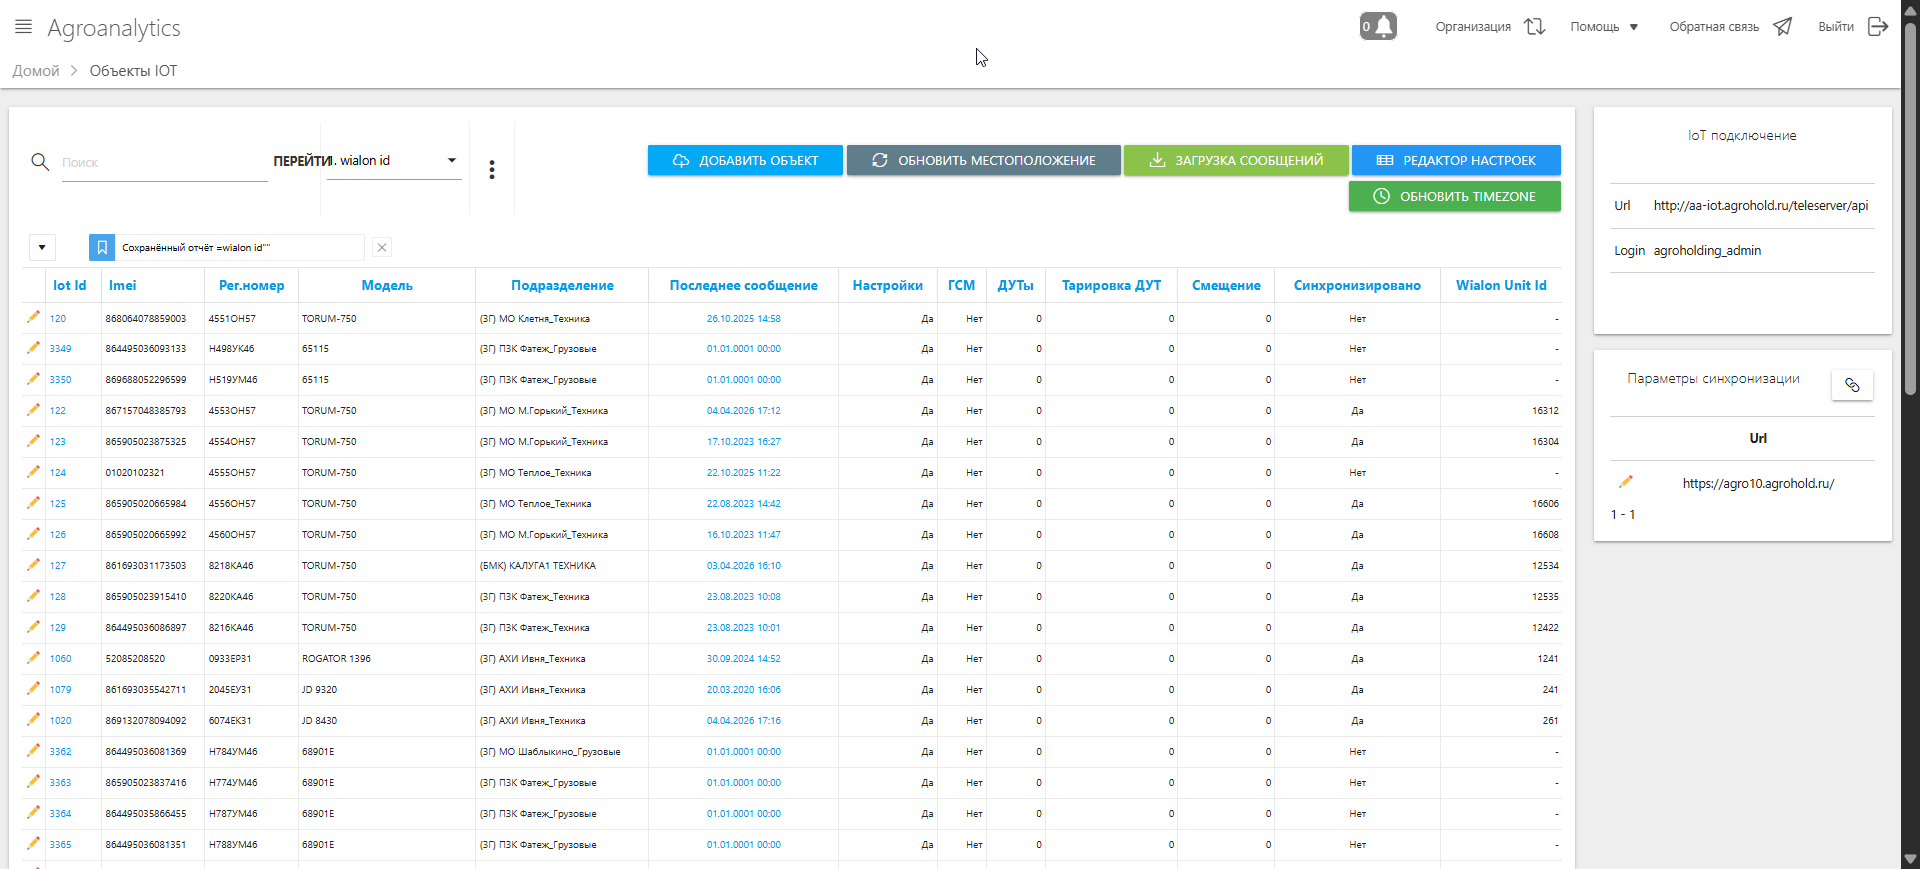Open the hamburger navigation menu

click(23, 27)
